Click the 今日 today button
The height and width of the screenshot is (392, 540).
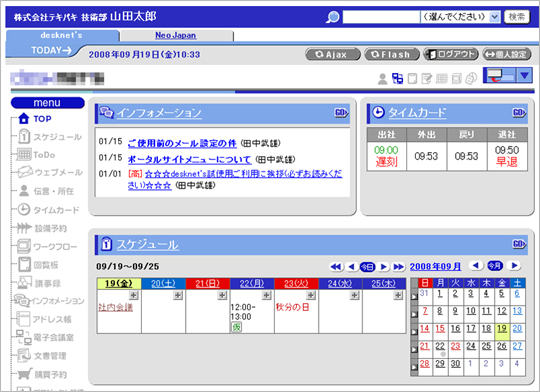(x=367, y=267)
